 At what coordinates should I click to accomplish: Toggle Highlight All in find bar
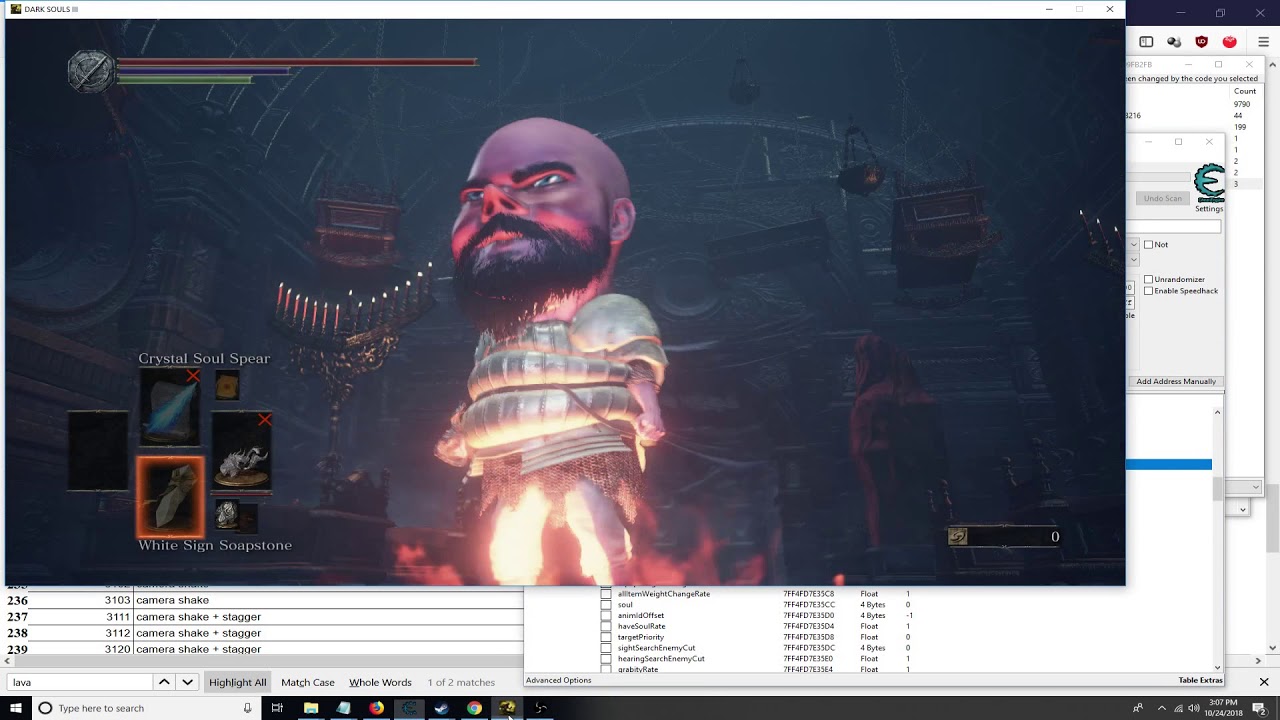tap(238, 682)
